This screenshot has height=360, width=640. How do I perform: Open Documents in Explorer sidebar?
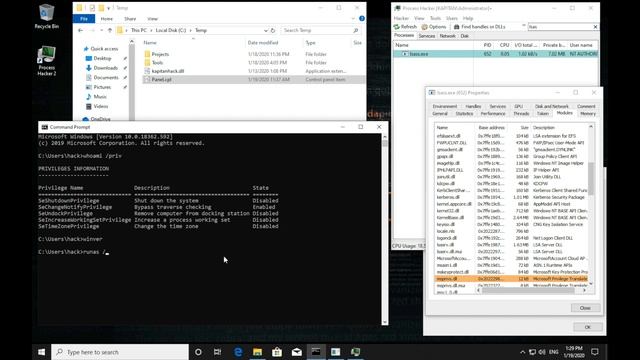[x=106, y=78]
